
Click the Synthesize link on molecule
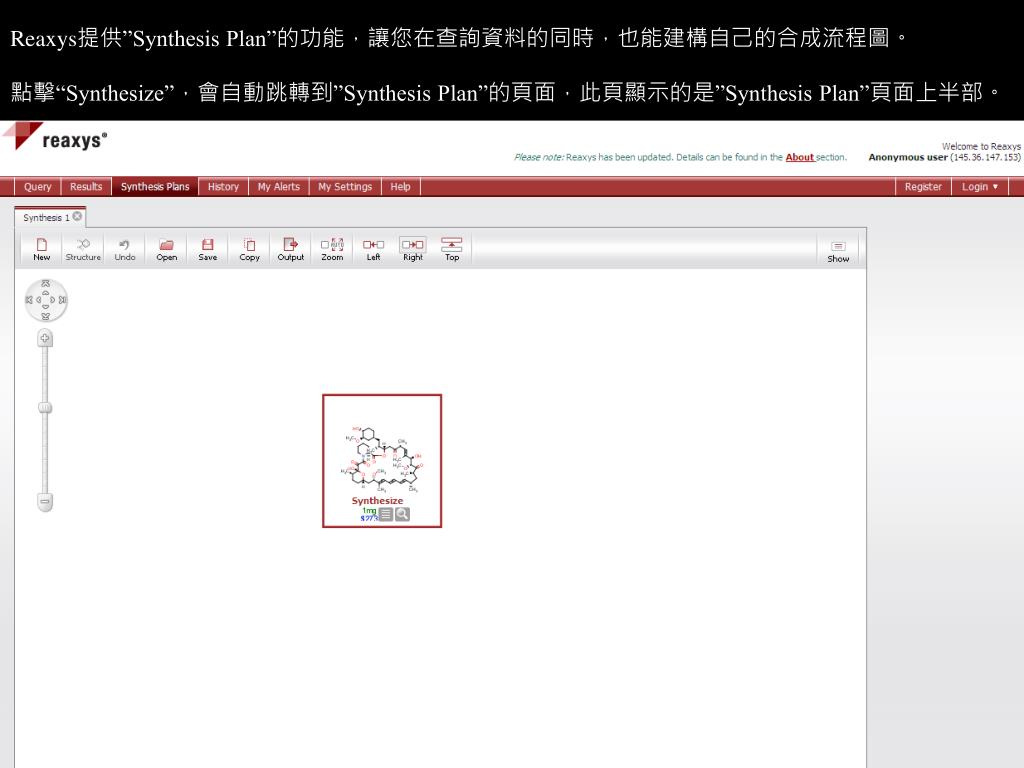[377, 500]
